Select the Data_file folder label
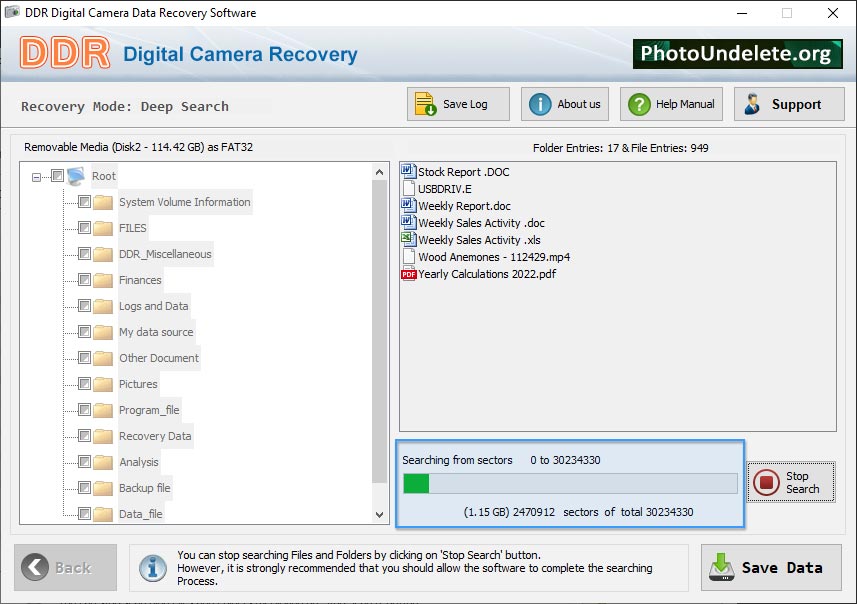 coord(141,514)
